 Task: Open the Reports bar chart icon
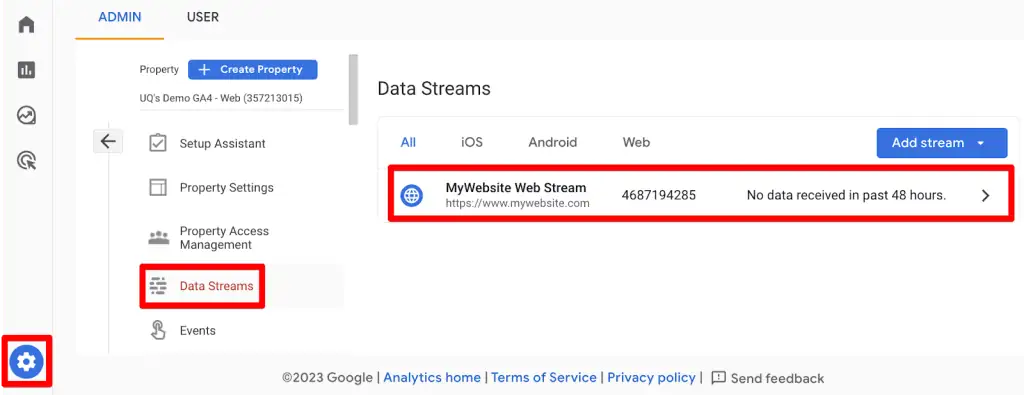[x=26, y=70]
